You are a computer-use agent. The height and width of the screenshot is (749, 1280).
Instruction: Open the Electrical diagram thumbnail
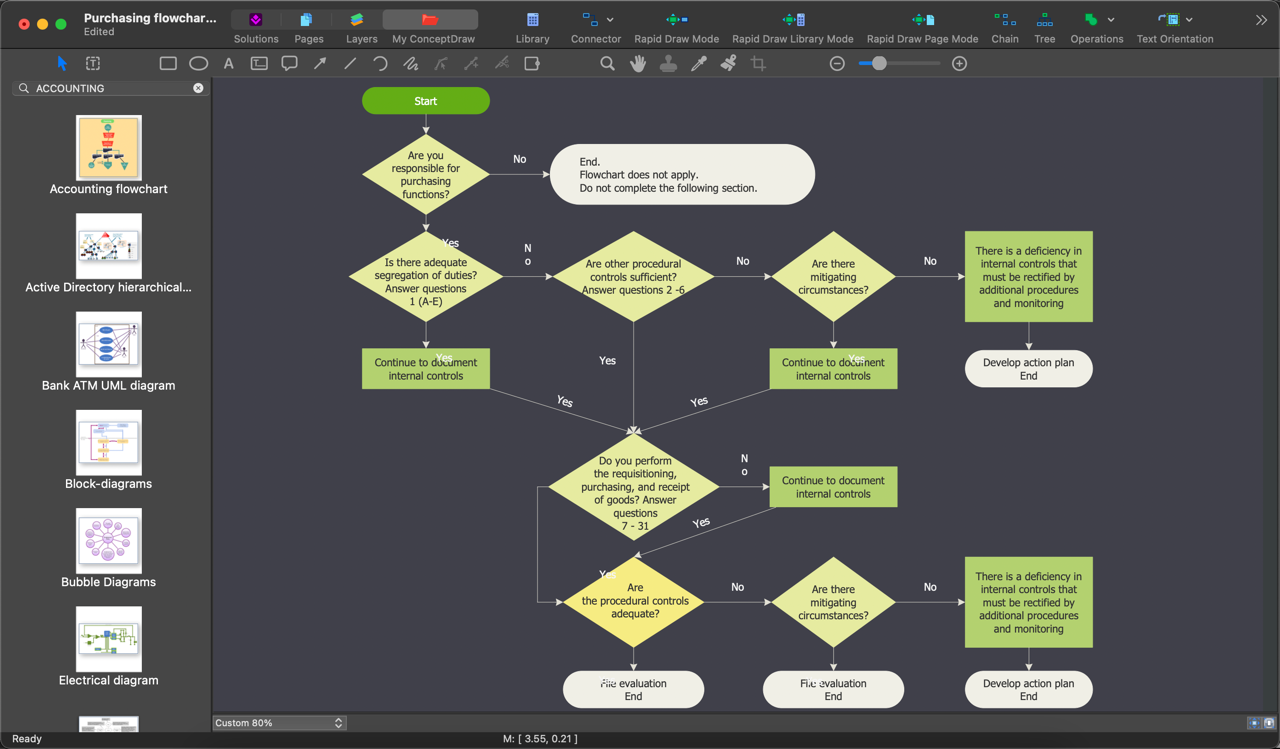pos(109,639)
